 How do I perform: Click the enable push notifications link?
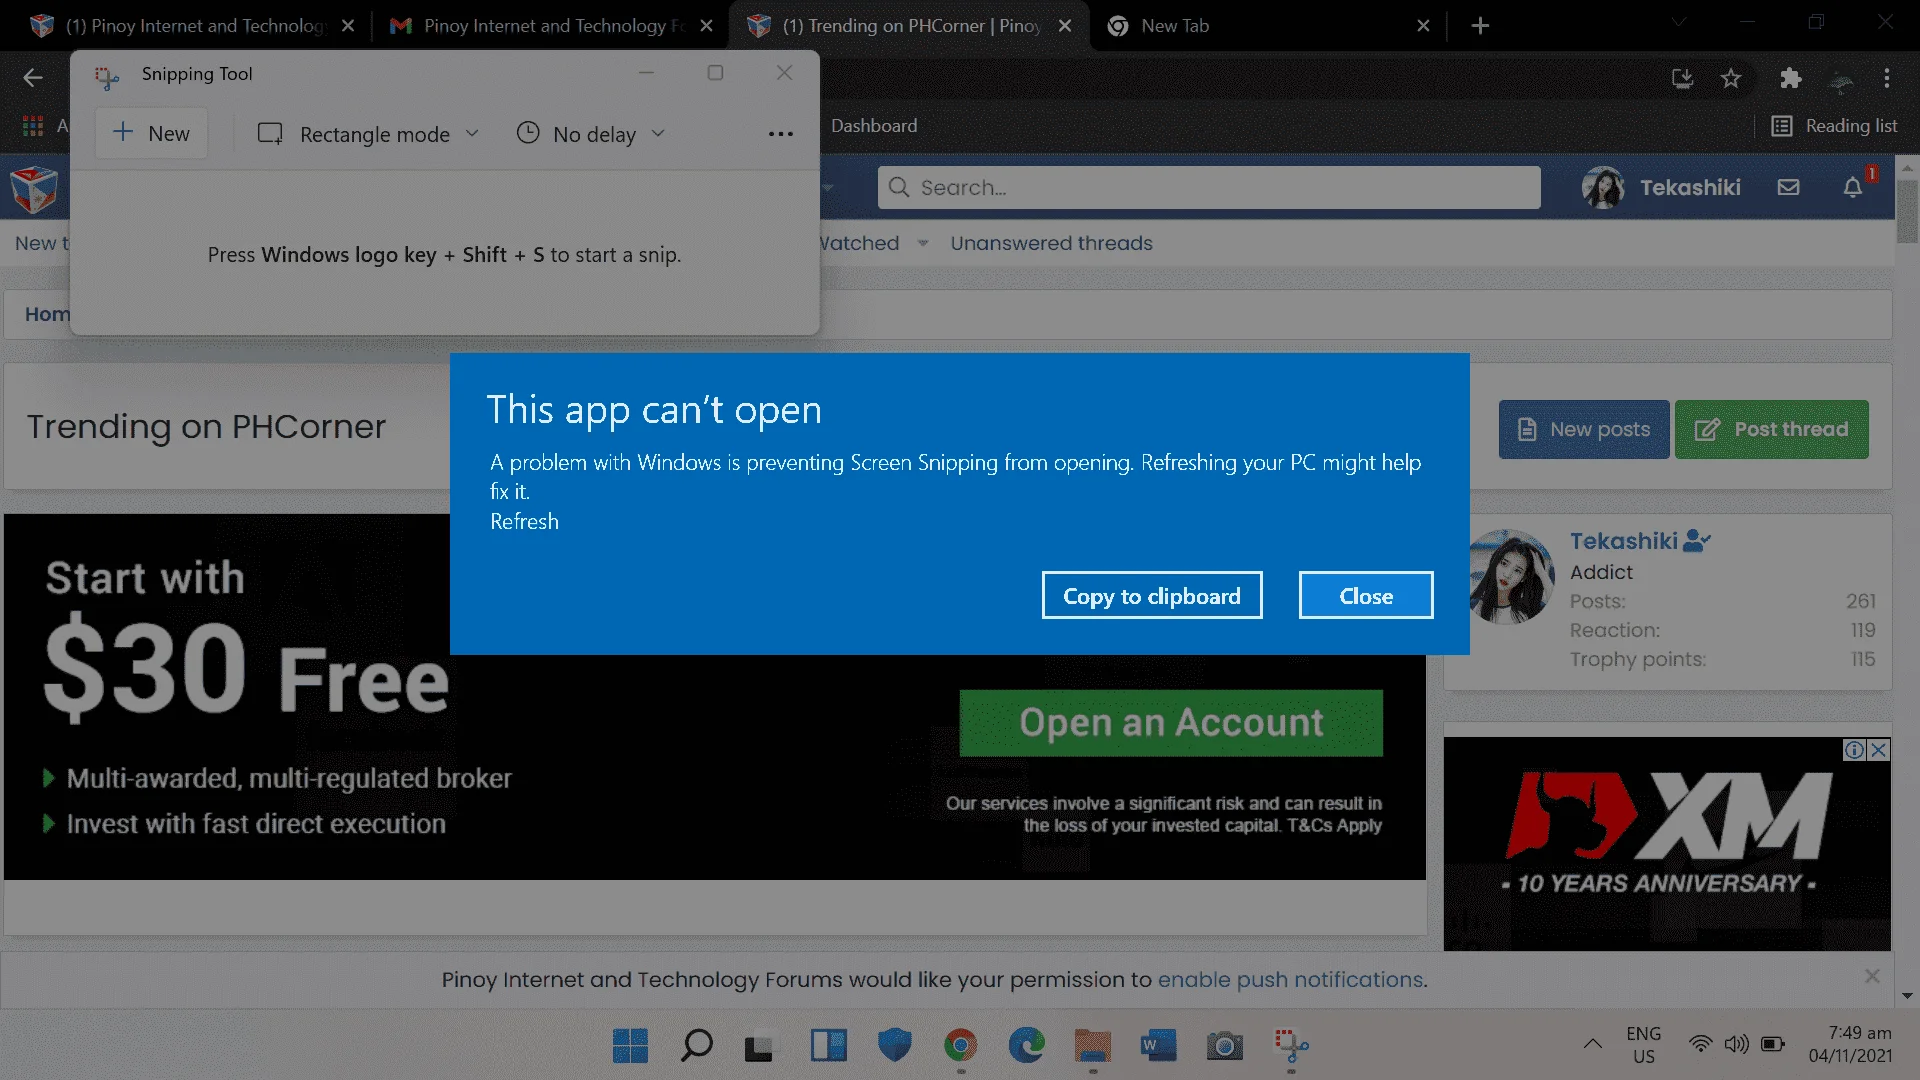pos(1290,980)
